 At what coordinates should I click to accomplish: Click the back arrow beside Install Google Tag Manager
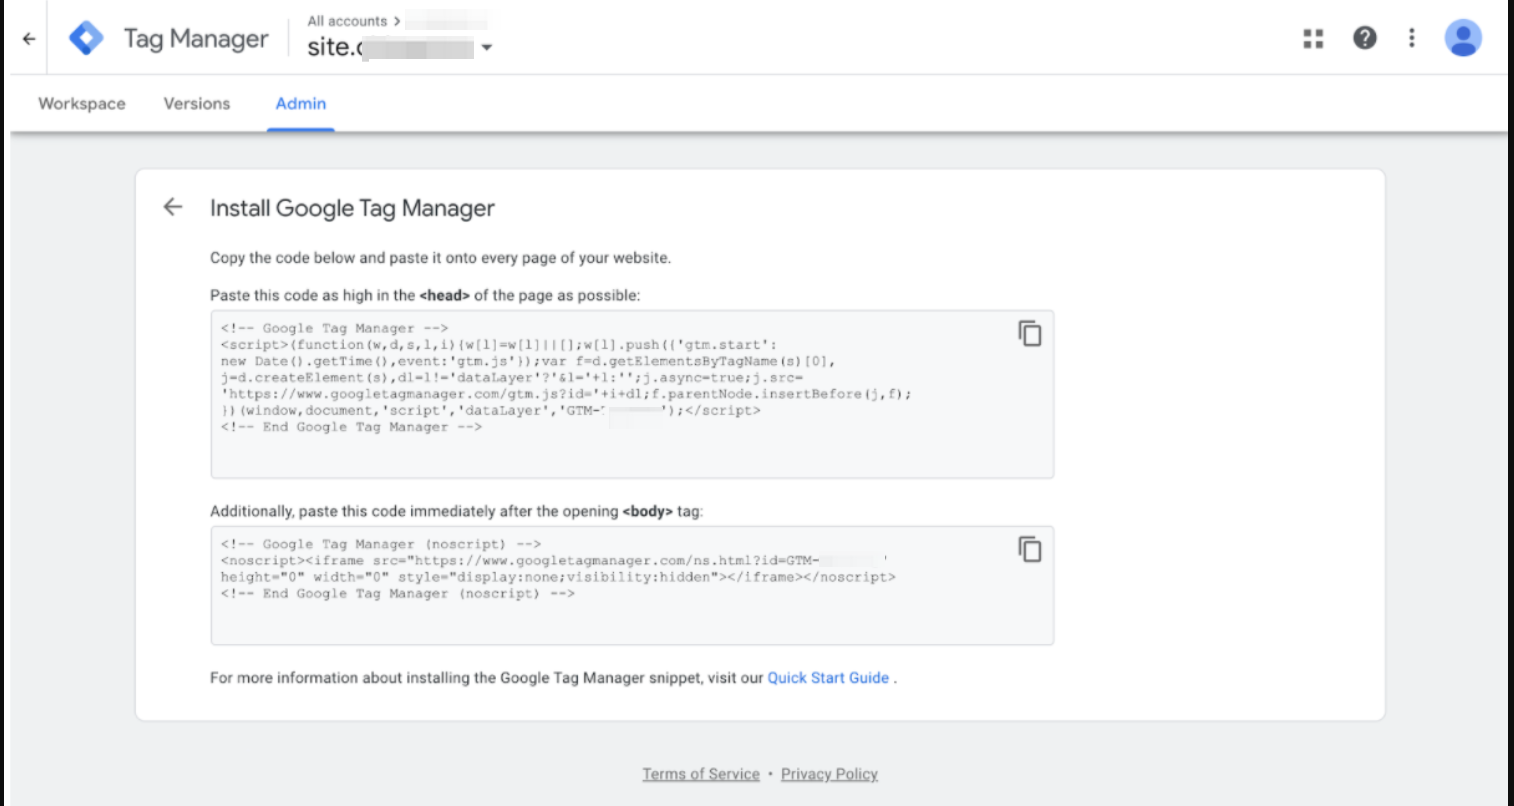click(x=173, y=206)
